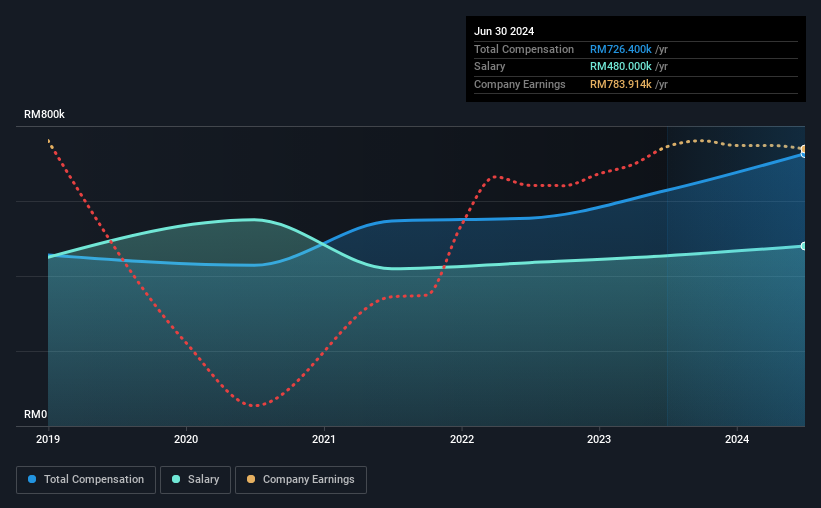Screen dimensions: 821x508
Task: Click the 2021 x-axis label
Action: pos(324,439)
